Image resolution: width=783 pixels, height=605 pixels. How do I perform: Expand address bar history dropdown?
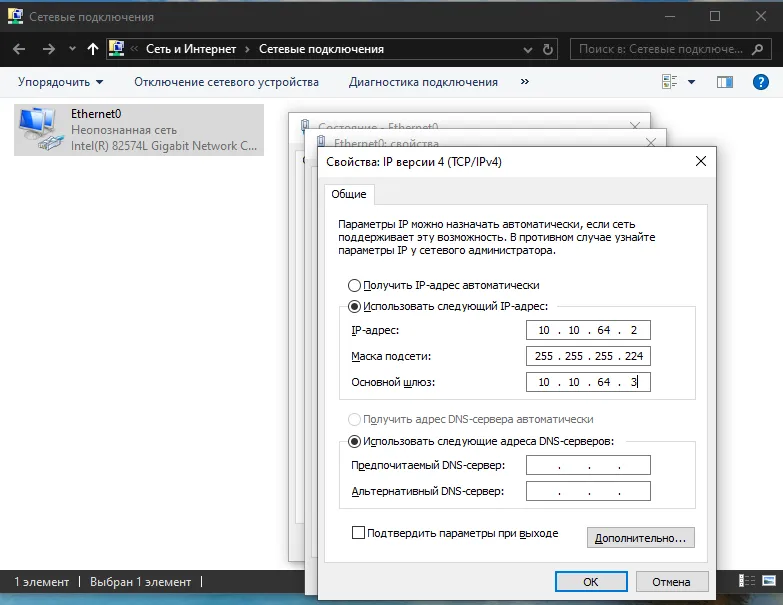point(528,49)
